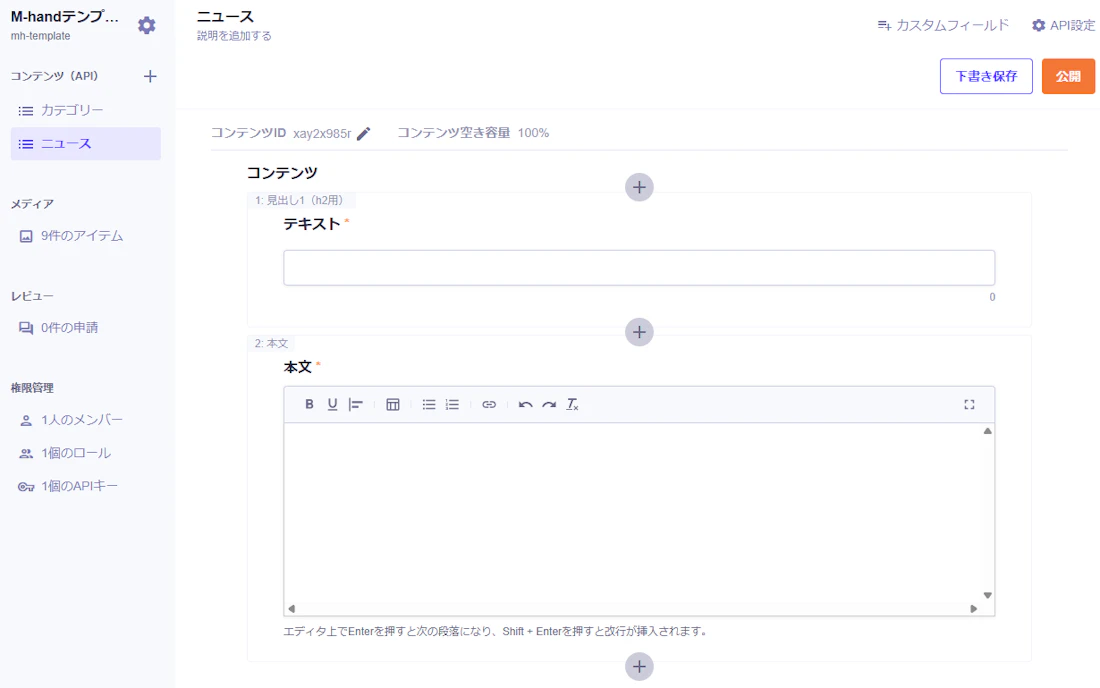
Task: Insert a link in the editor
Action: [489, 404]
